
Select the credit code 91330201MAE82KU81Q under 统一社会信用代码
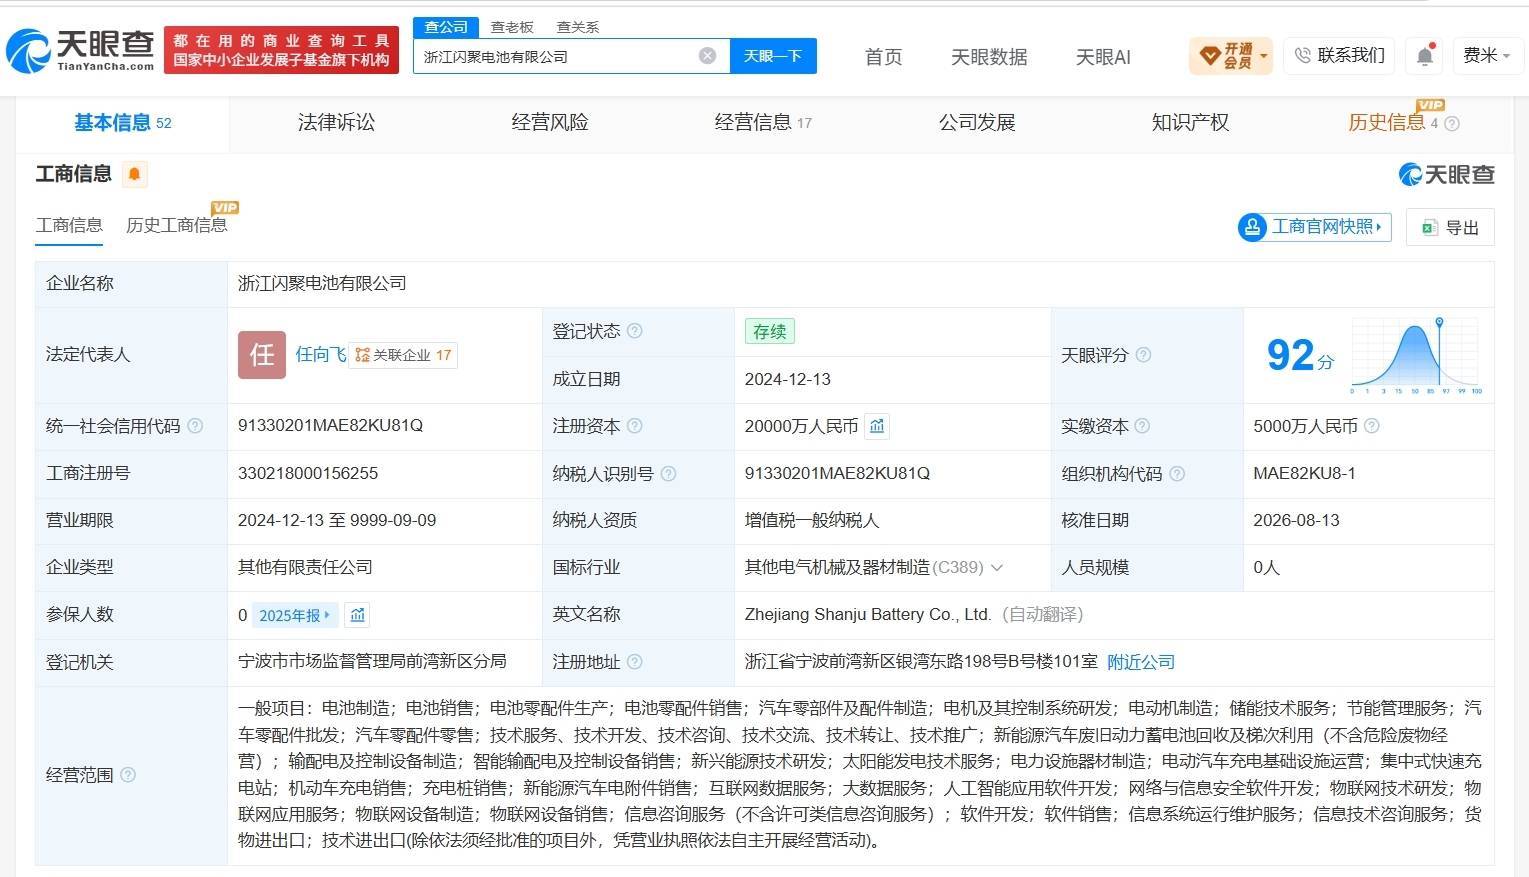[x=330, y=426]
